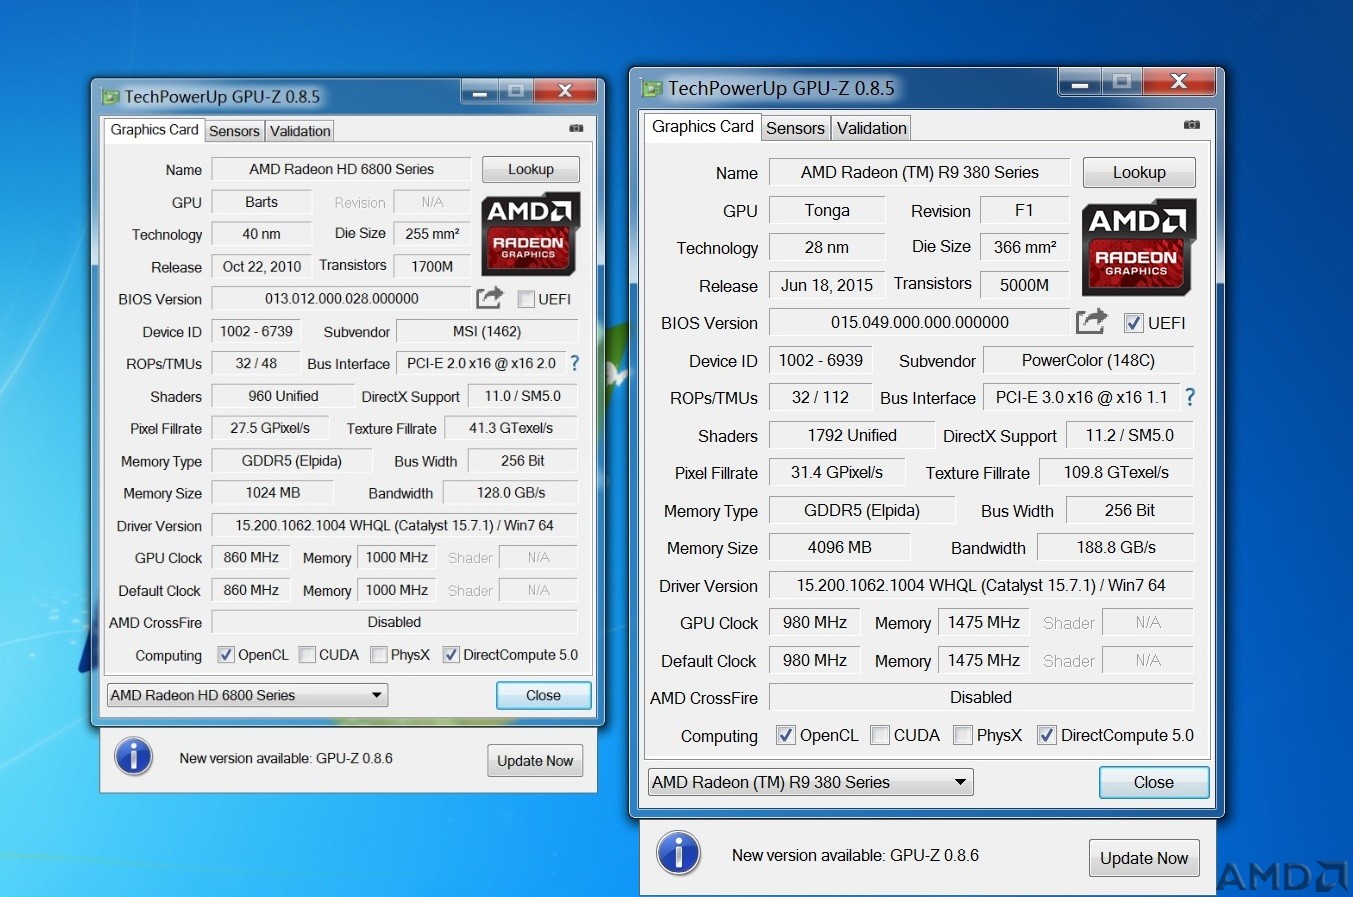Screen dimensions: 1353x897
Task: Toggle PhysX checkbox in right window
Action: point(963,735)
